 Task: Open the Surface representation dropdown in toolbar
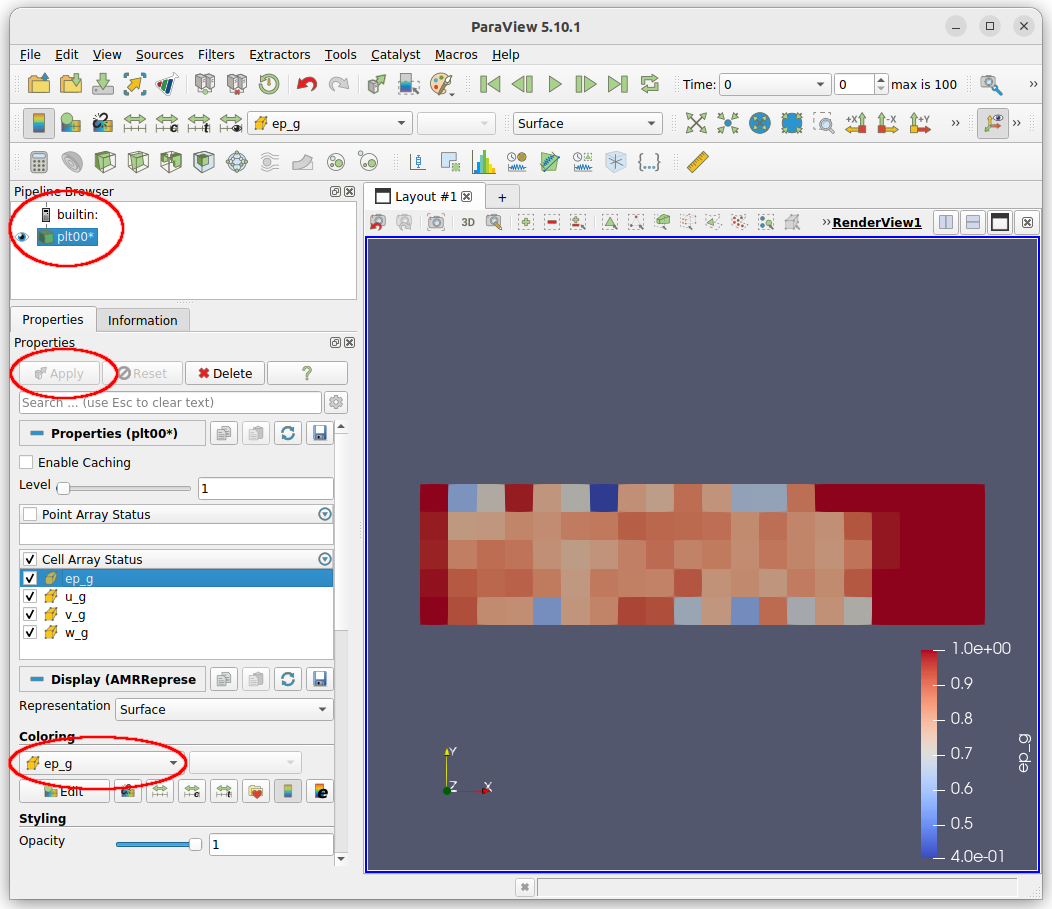coord(587,123)
